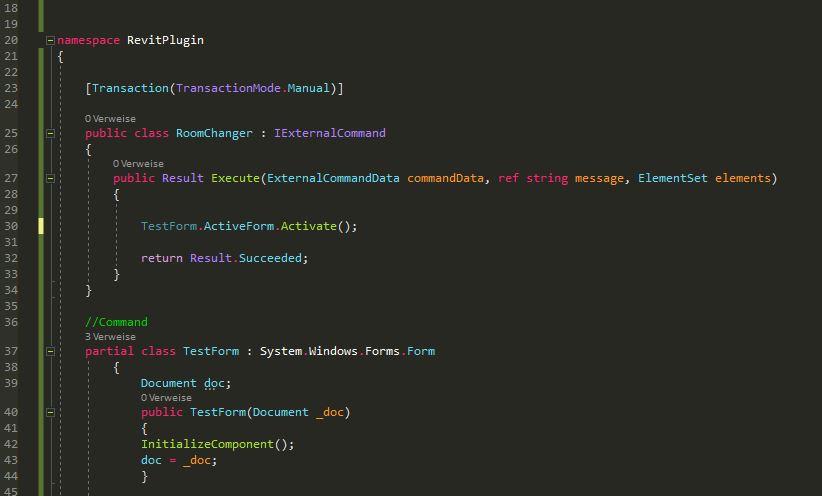Viewport: 822px width, 496px height.
Task: Click ActiveForm on line 30
Action: tap(239, 227)
